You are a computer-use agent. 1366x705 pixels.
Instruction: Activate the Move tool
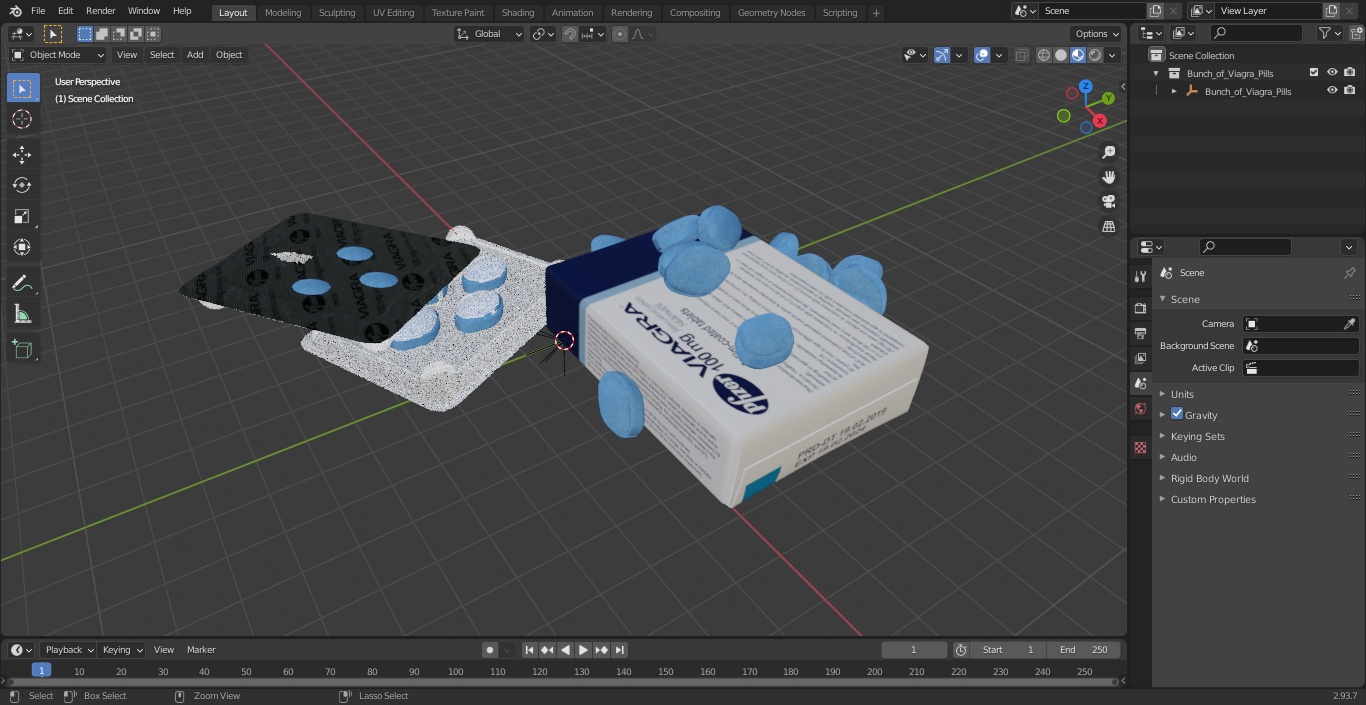[22, 154]
